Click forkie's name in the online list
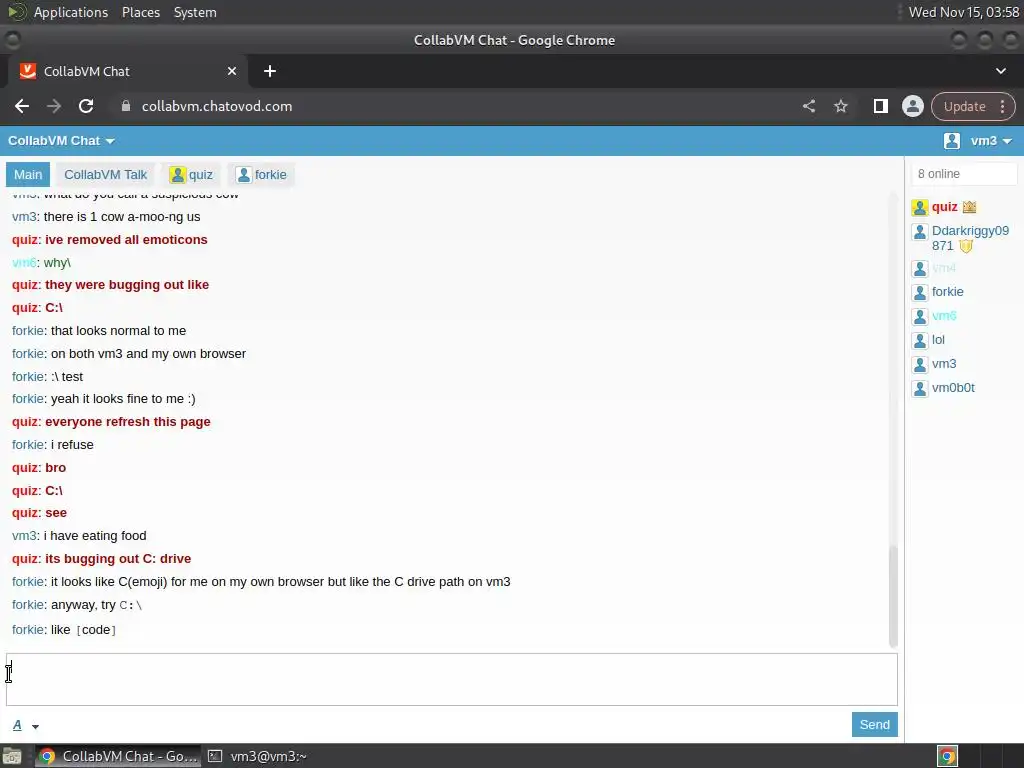This screenshot has height=768, width=1024. (x=948, y=292)
